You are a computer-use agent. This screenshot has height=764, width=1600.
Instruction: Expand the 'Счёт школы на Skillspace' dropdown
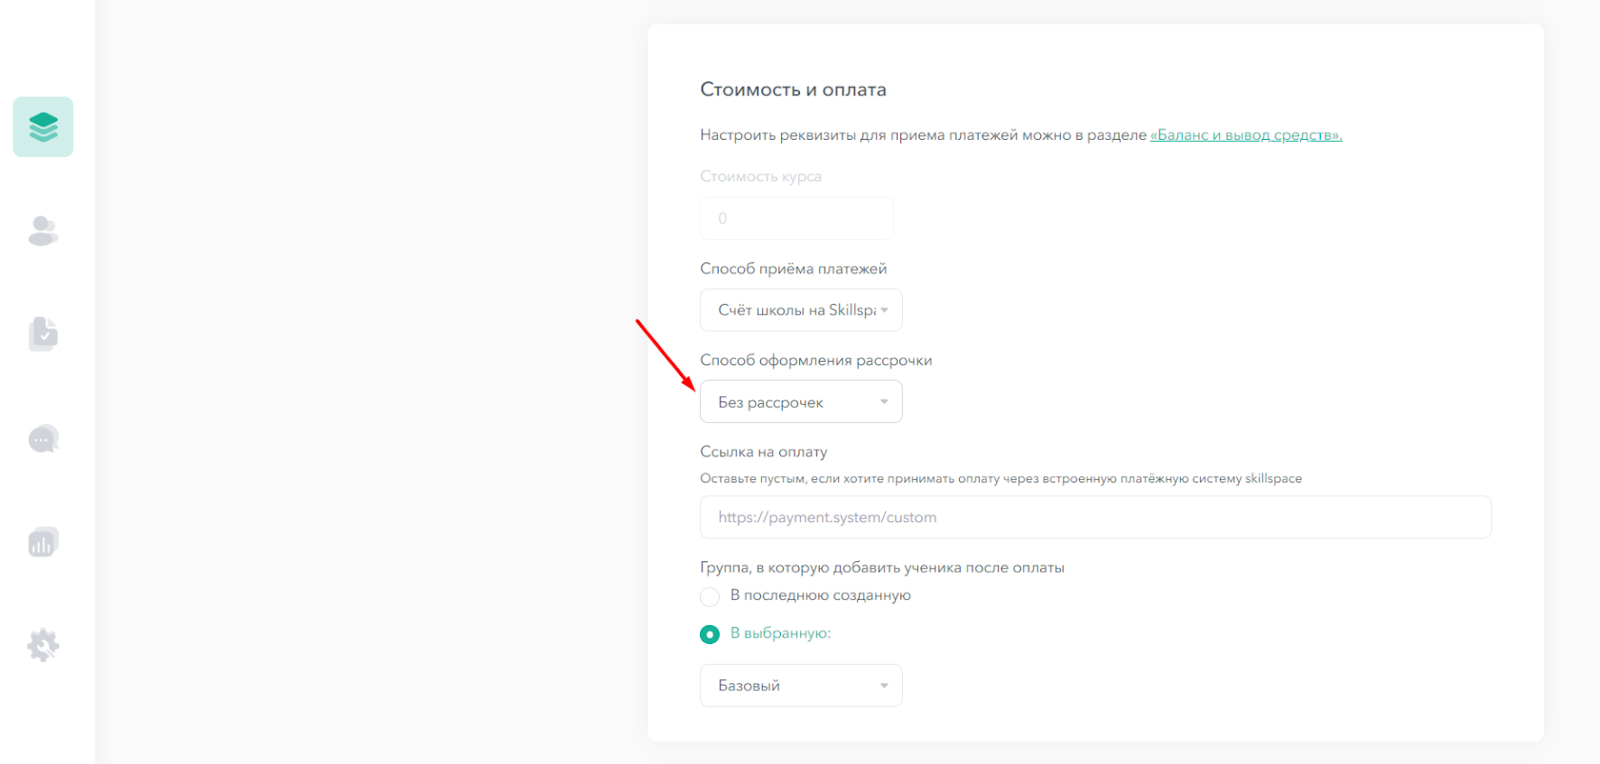(x=801, y=310)
